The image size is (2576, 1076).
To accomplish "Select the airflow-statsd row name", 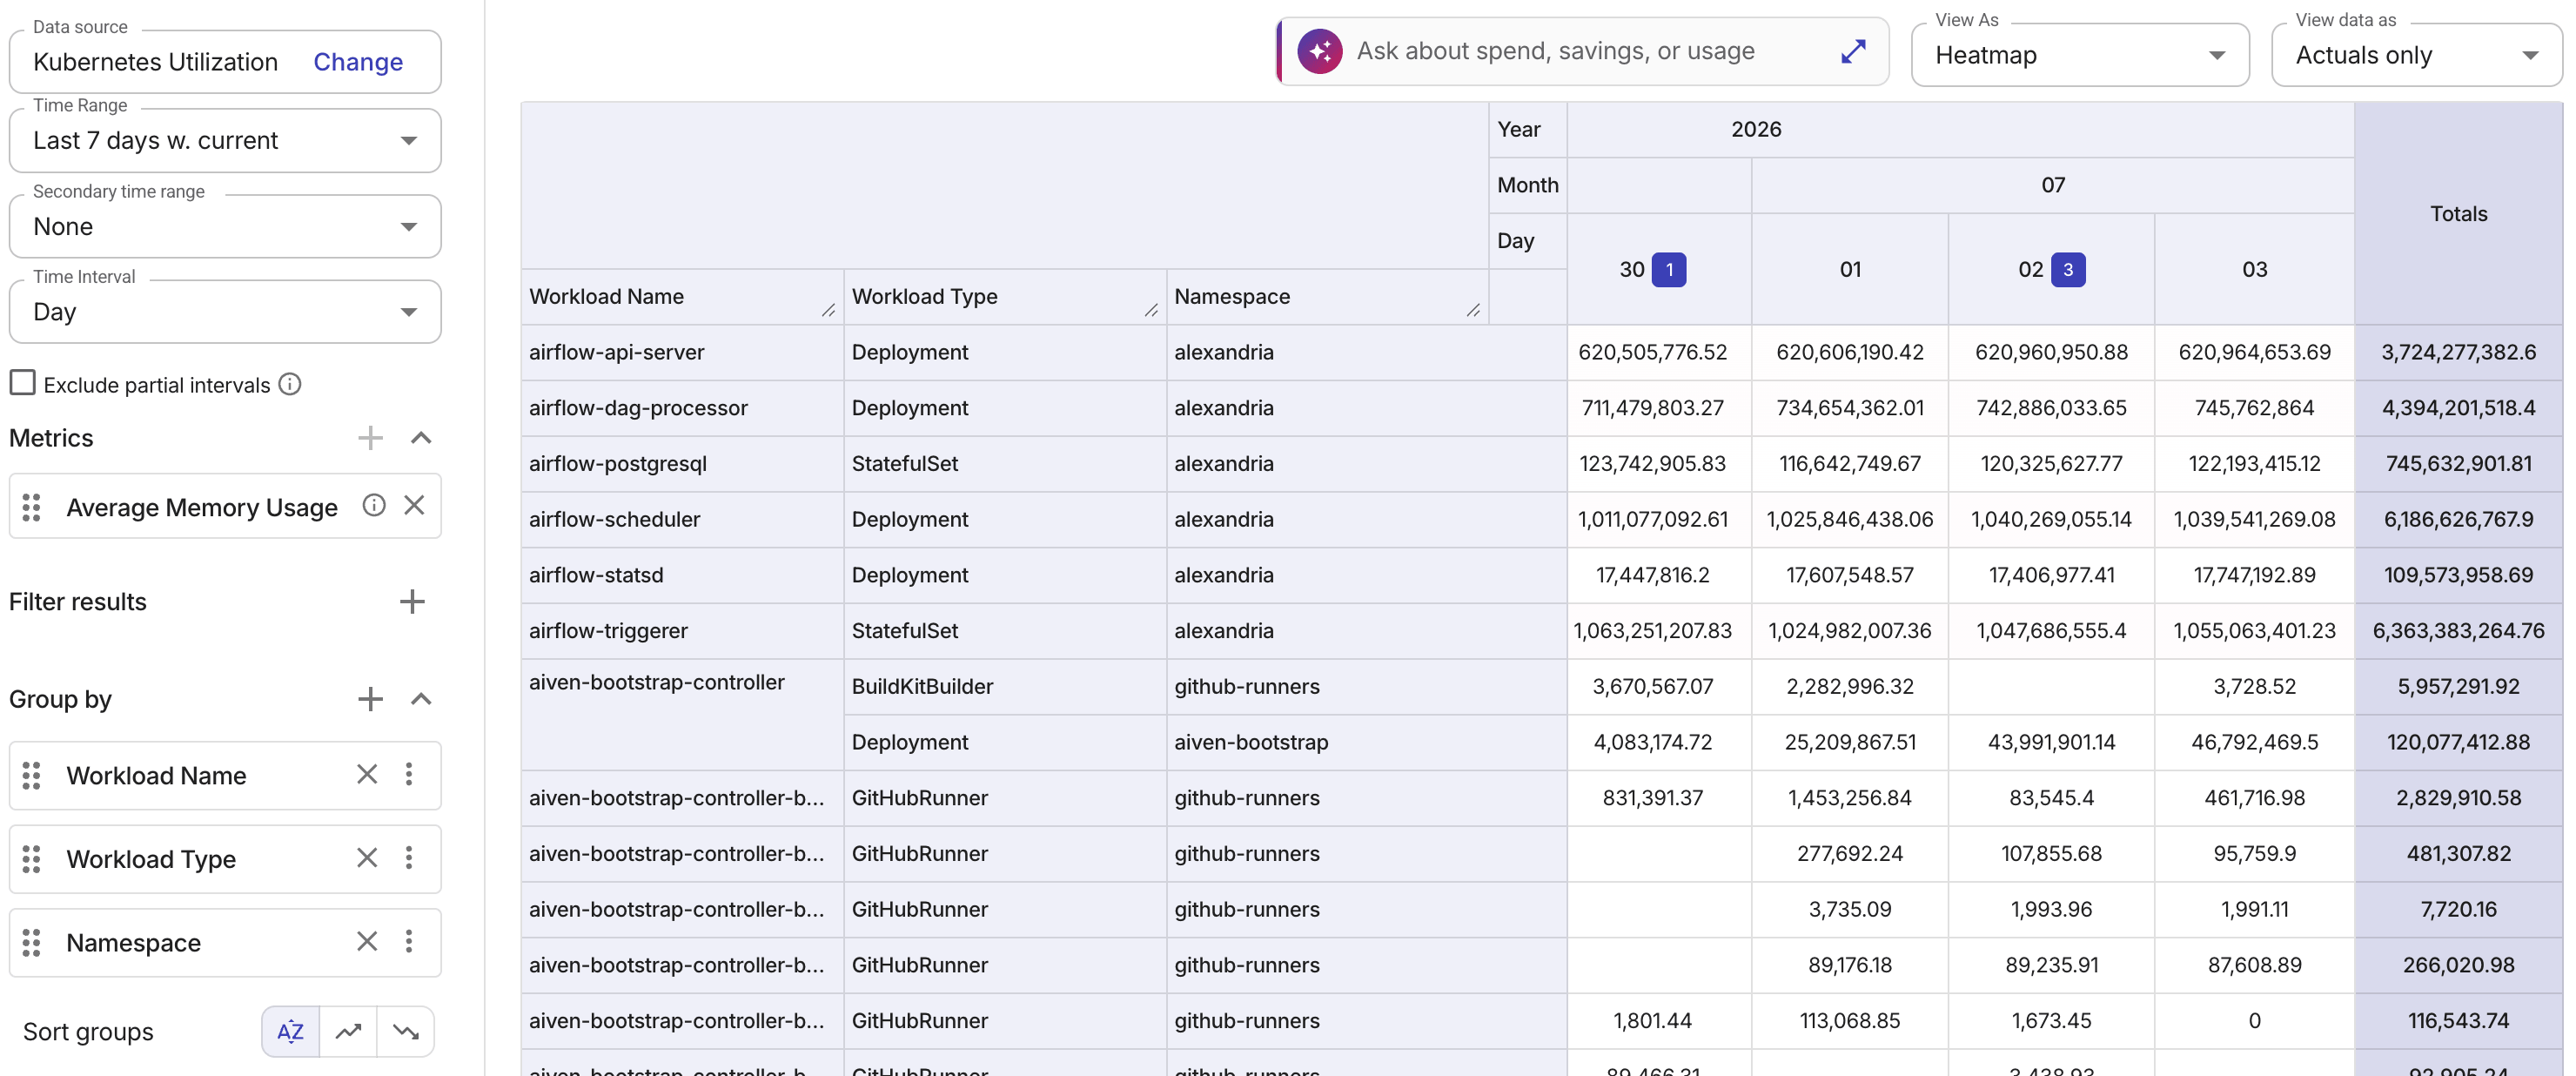I will click(x=596, y=575).
